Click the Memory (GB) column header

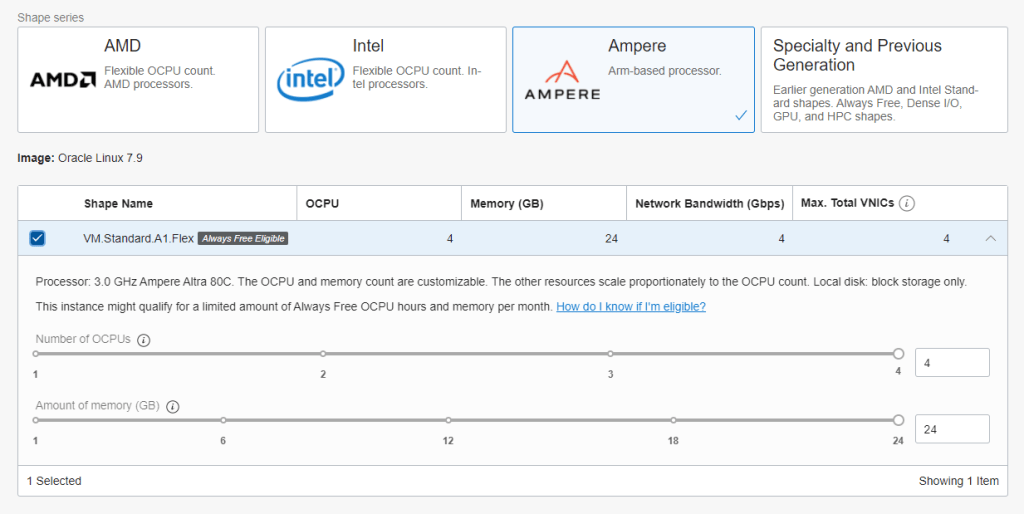pyautogui.click(x=506, y=204)
